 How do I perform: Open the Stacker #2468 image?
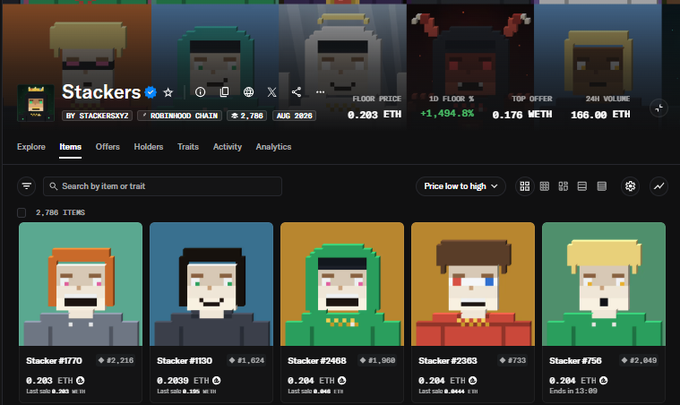(342, 284)
